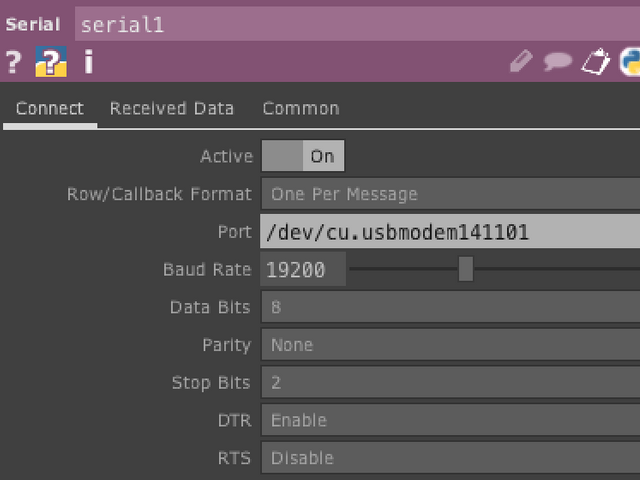Toggle the Active switch off
Image resolution: width=640 pixels, height=480 pixels.
303,156
